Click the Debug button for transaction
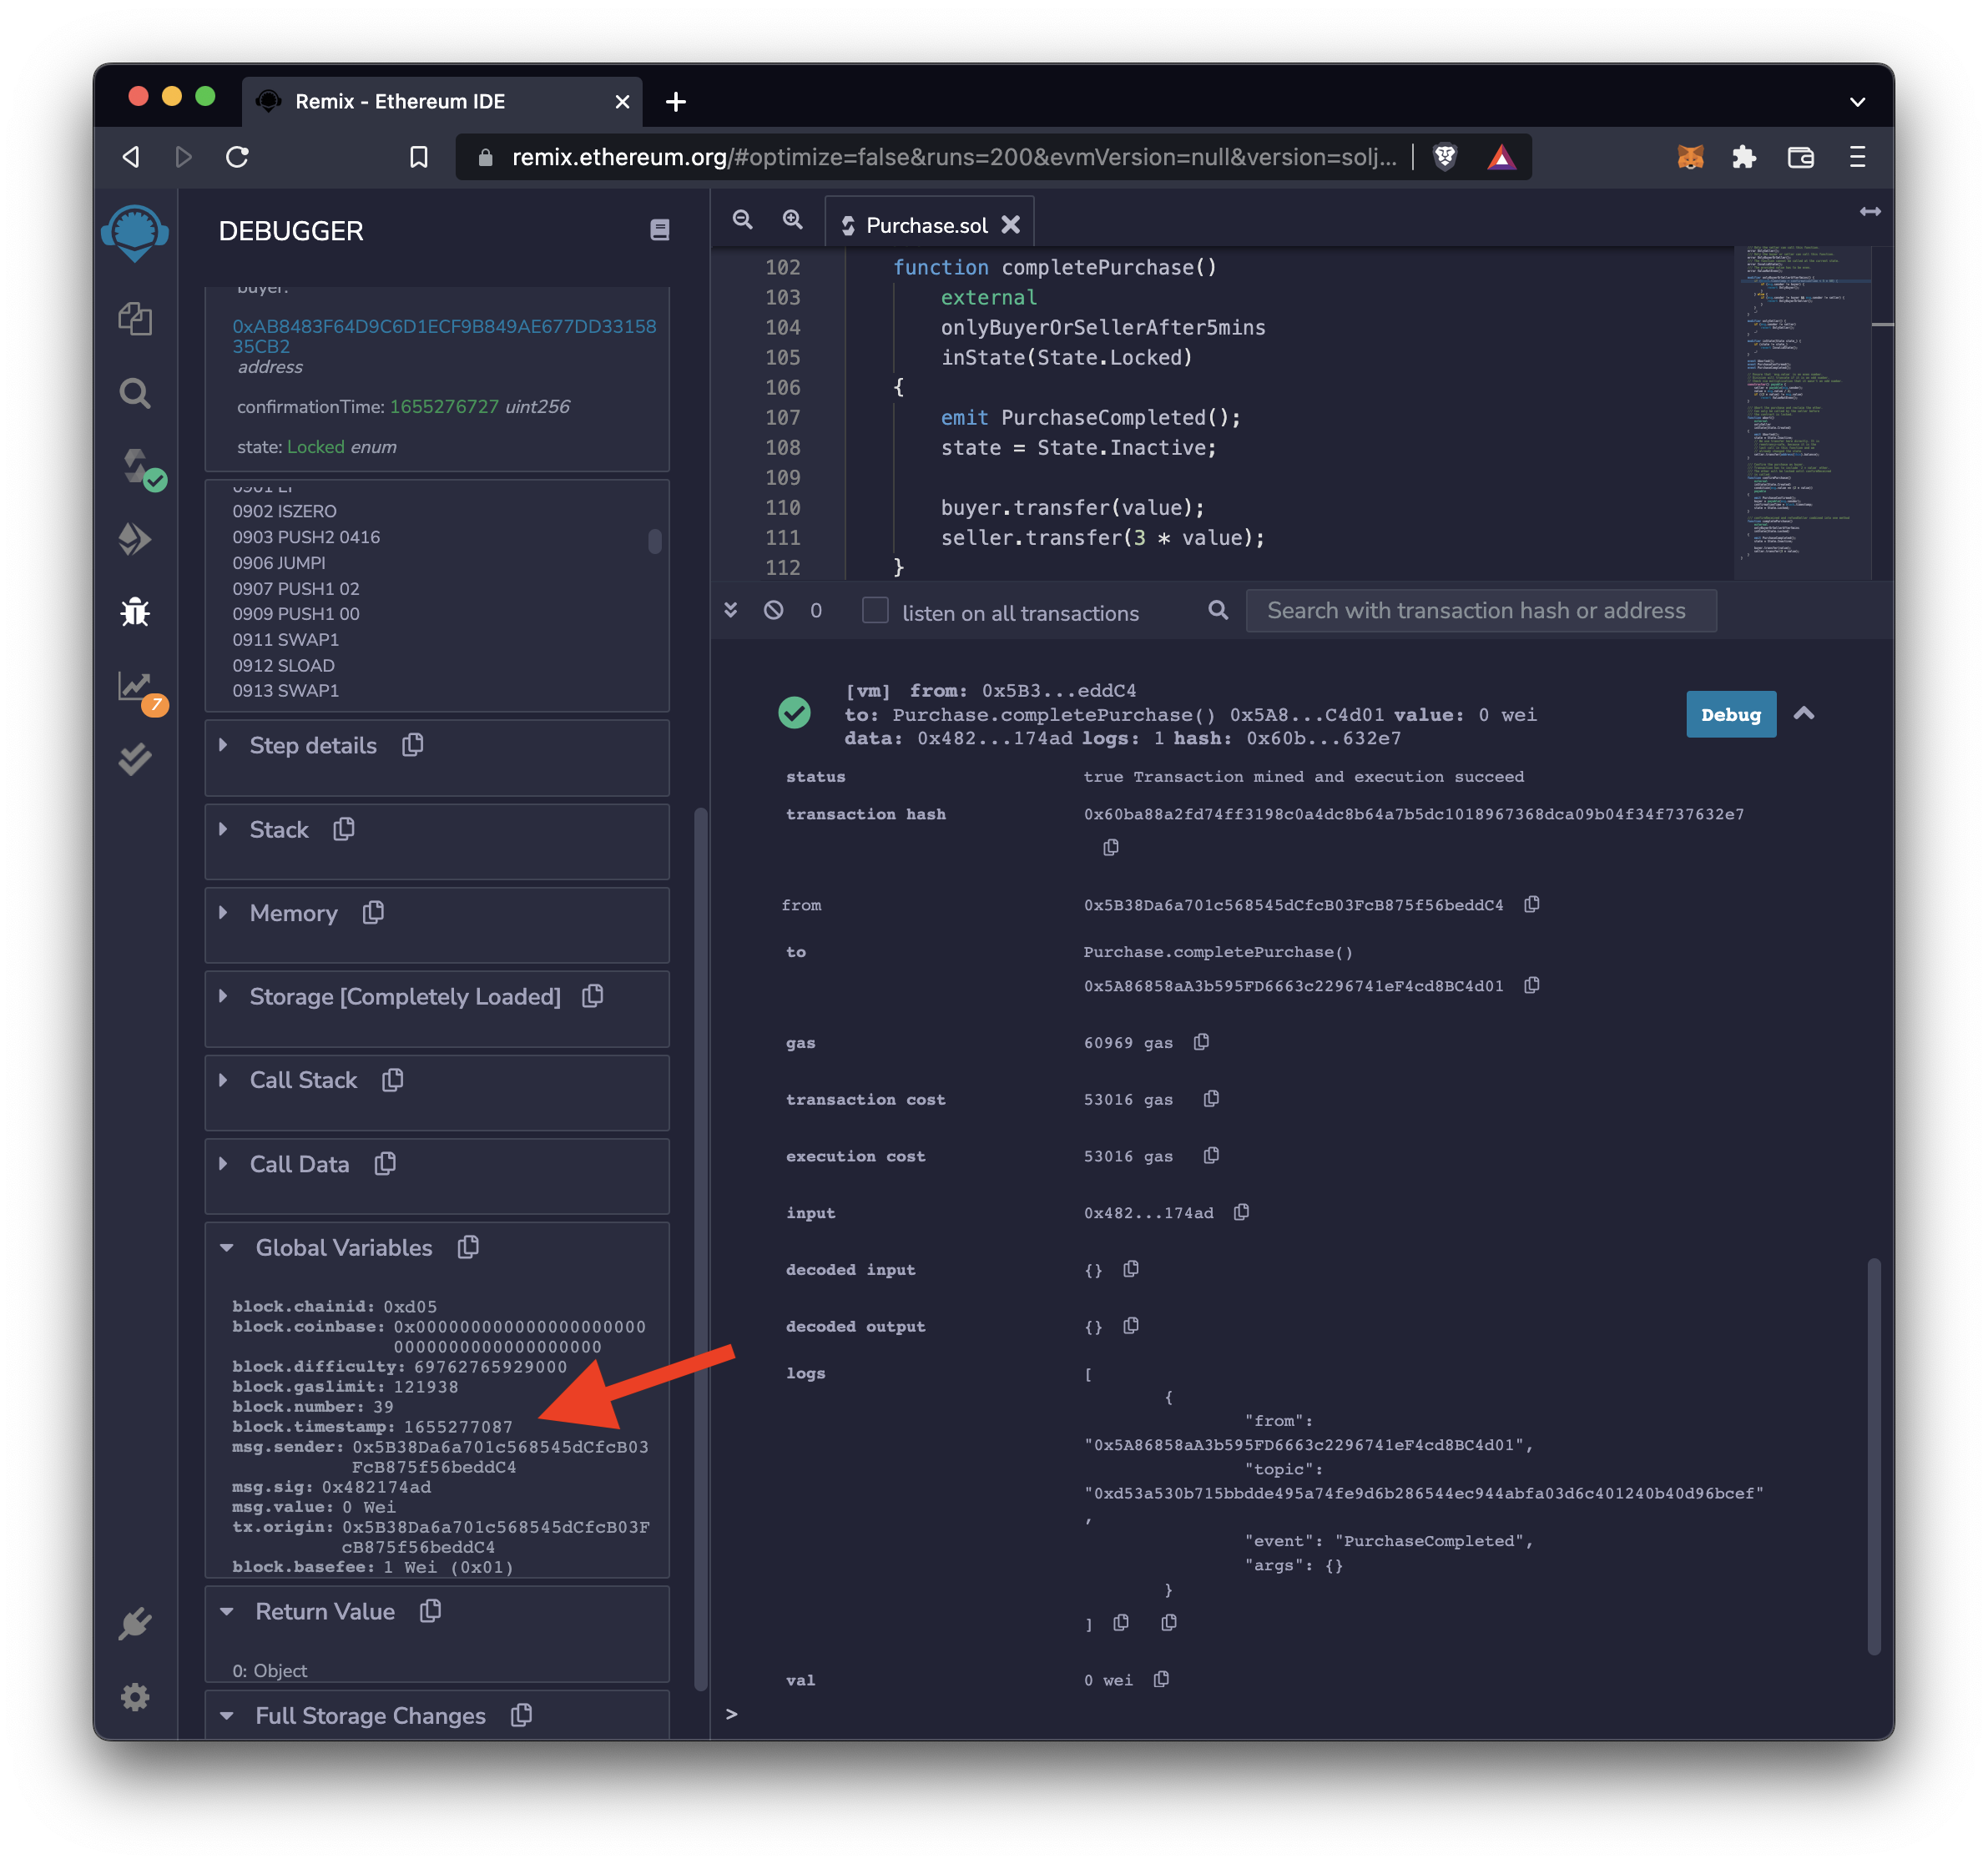This screenshot has width=1988, height=1864. click(x=1727, y=715)
